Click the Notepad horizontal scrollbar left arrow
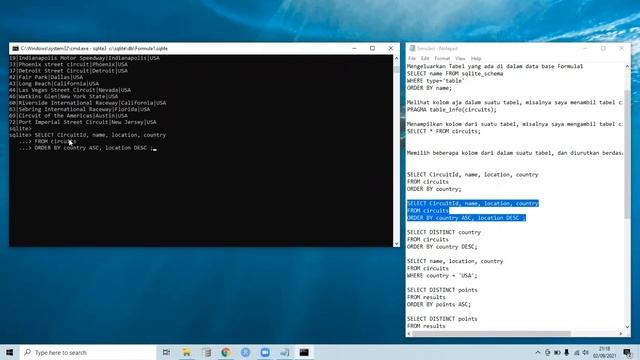The image size is (640, 360). pyautogui.click(x=409, y=333)
